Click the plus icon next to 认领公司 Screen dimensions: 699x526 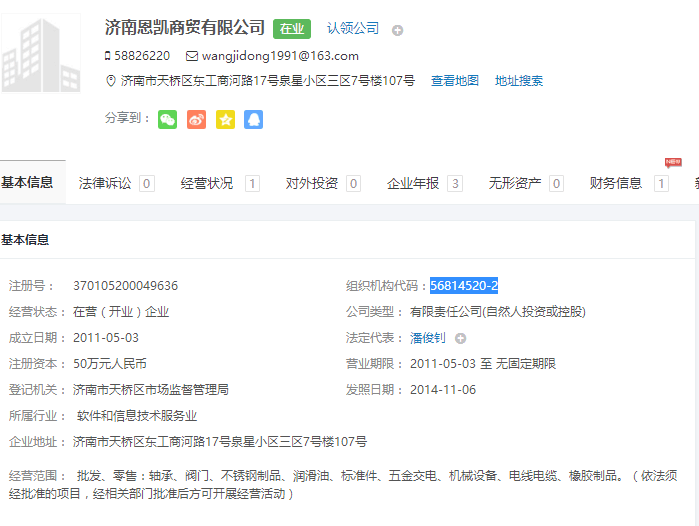[397, 30]
